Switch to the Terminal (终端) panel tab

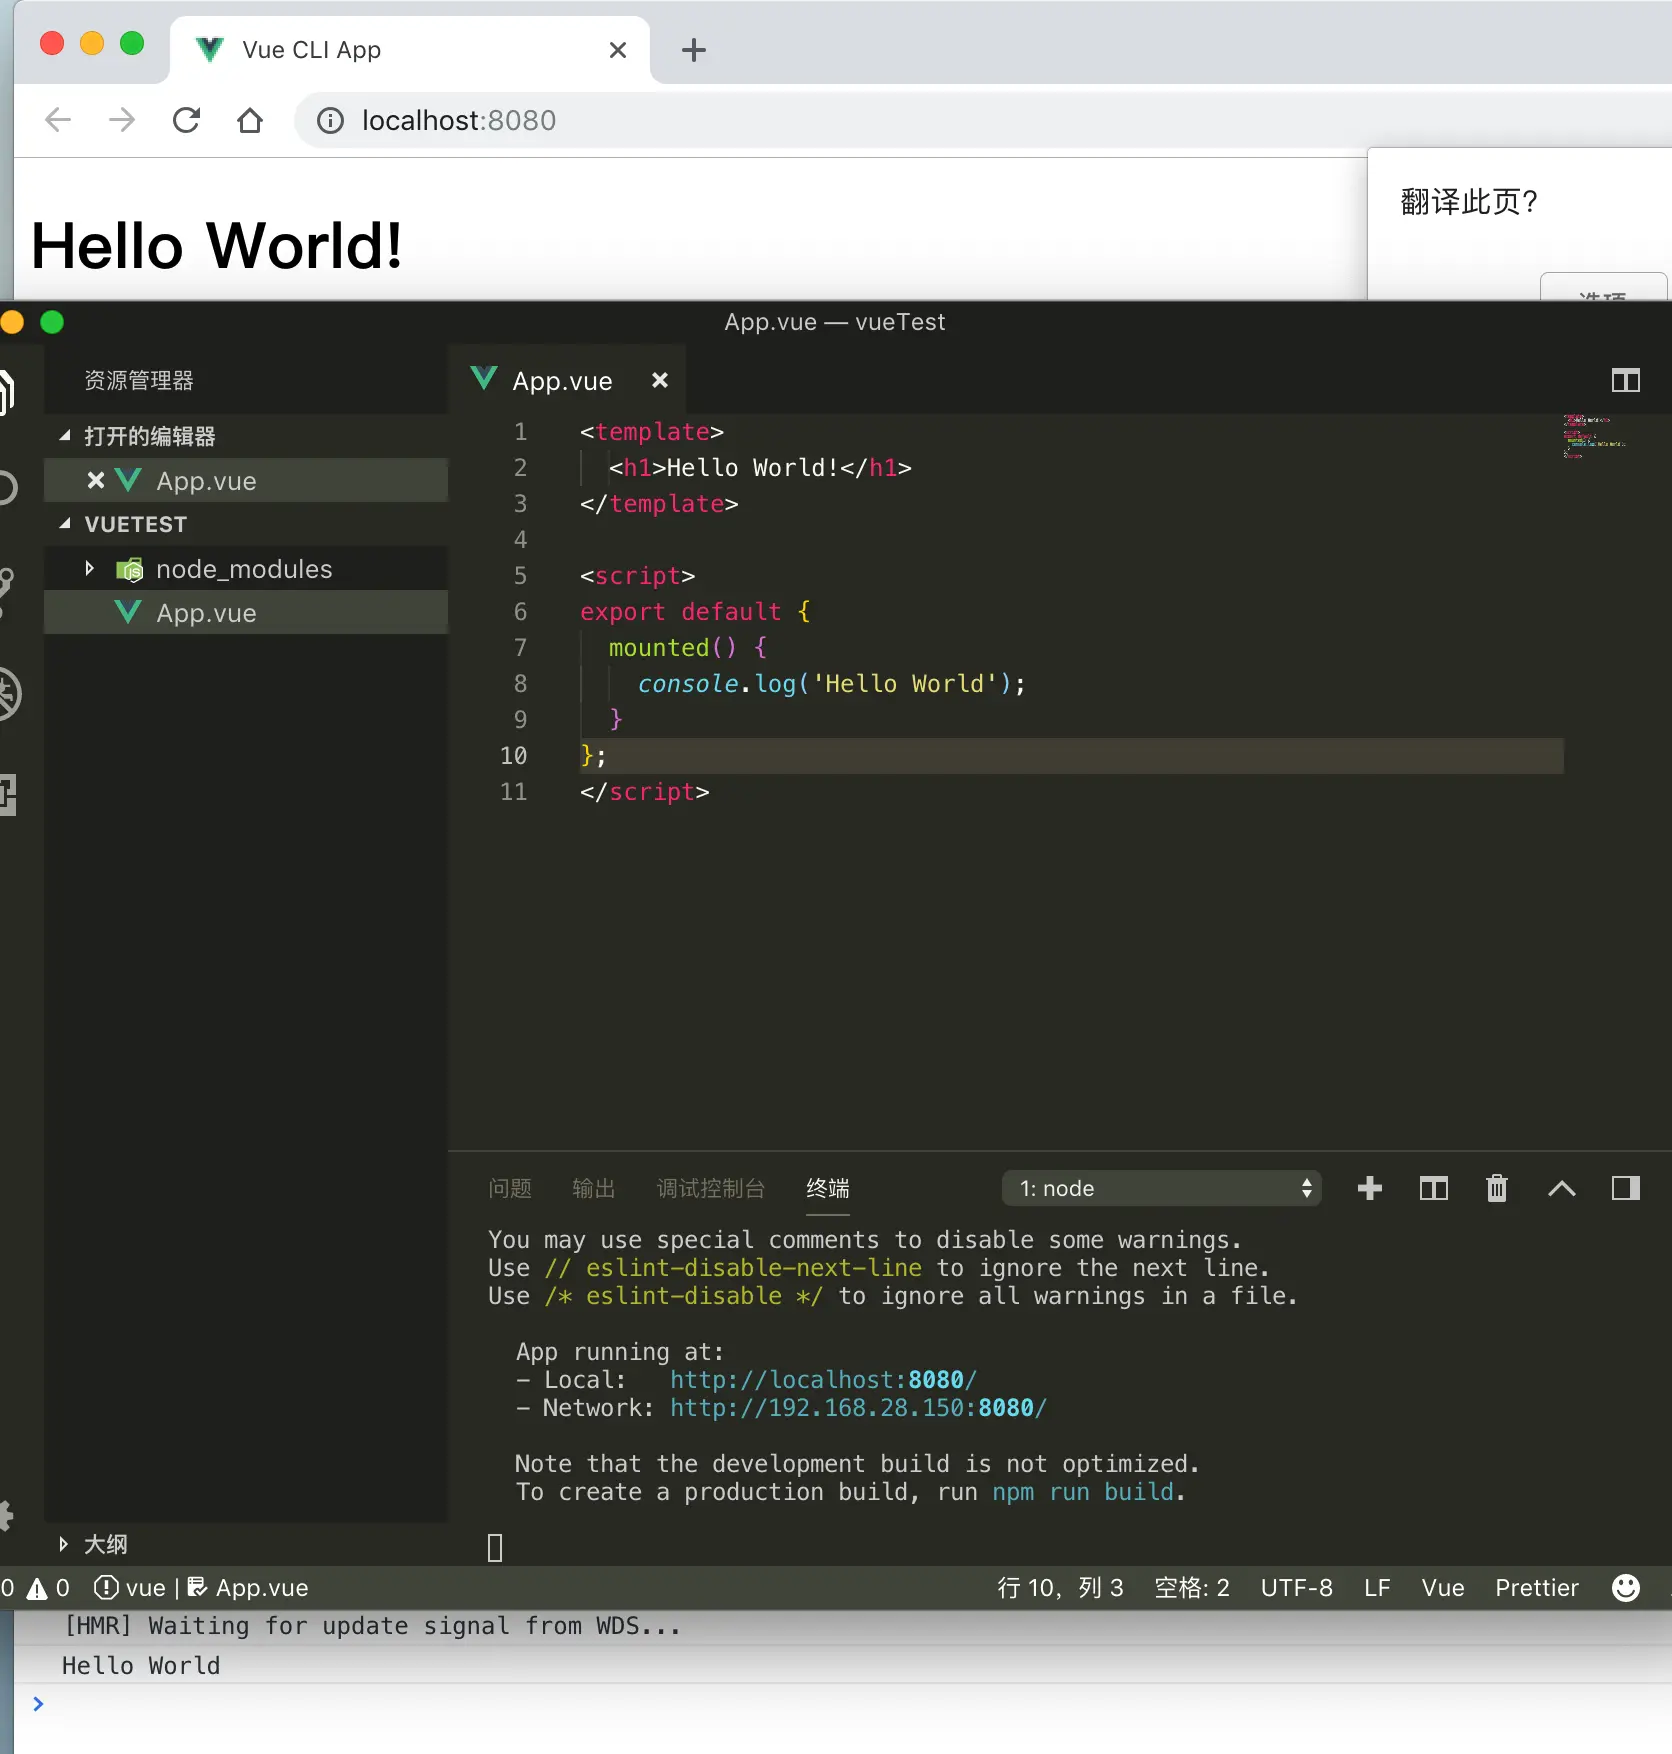coord(828,1188)
